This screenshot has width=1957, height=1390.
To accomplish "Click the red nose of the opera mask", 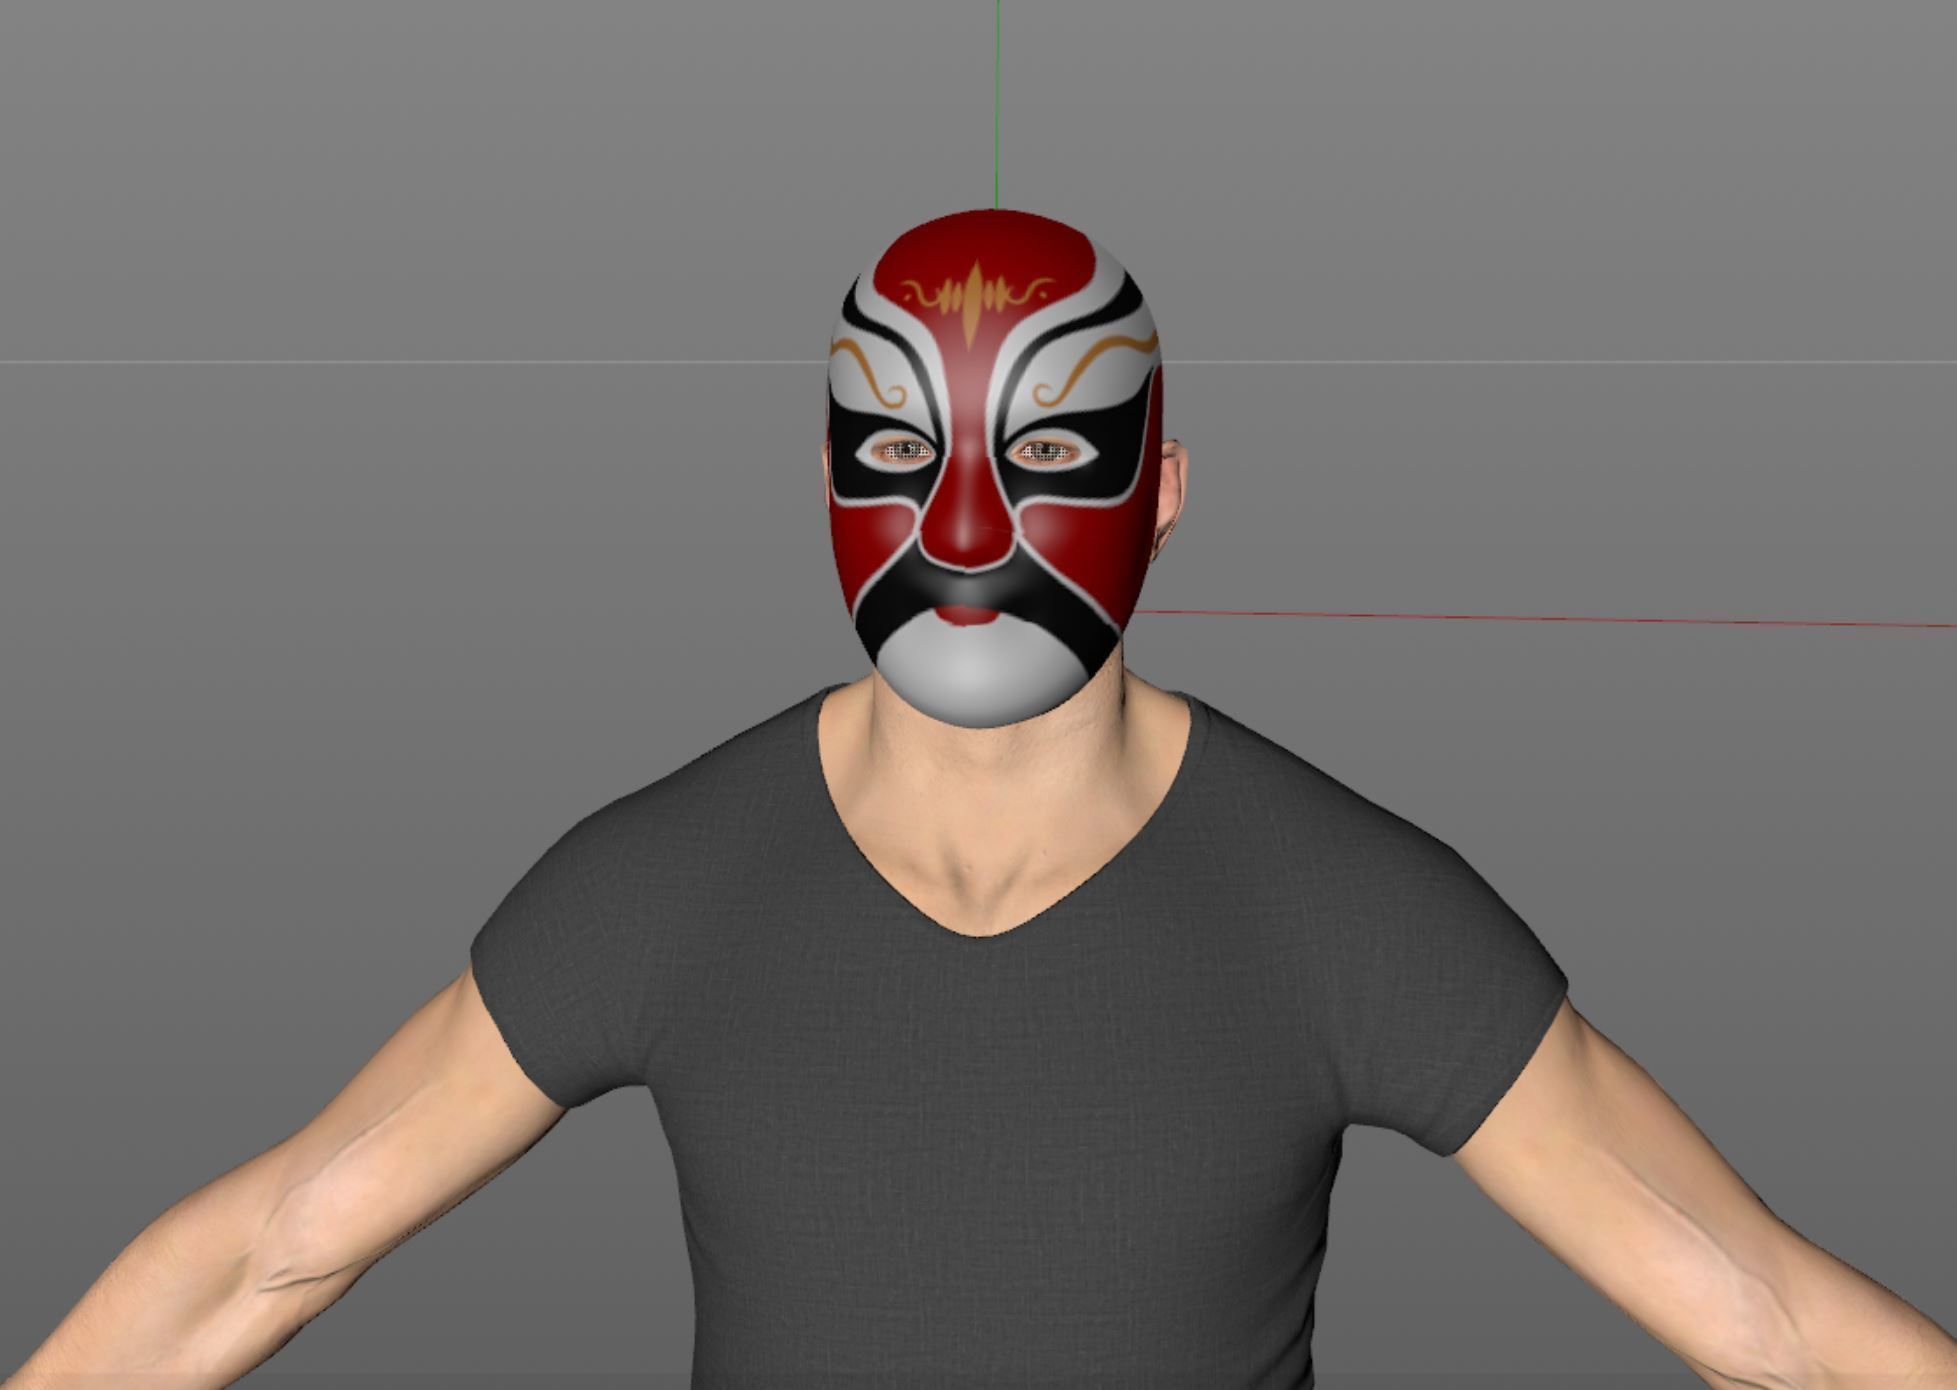I will pos(965,535).
